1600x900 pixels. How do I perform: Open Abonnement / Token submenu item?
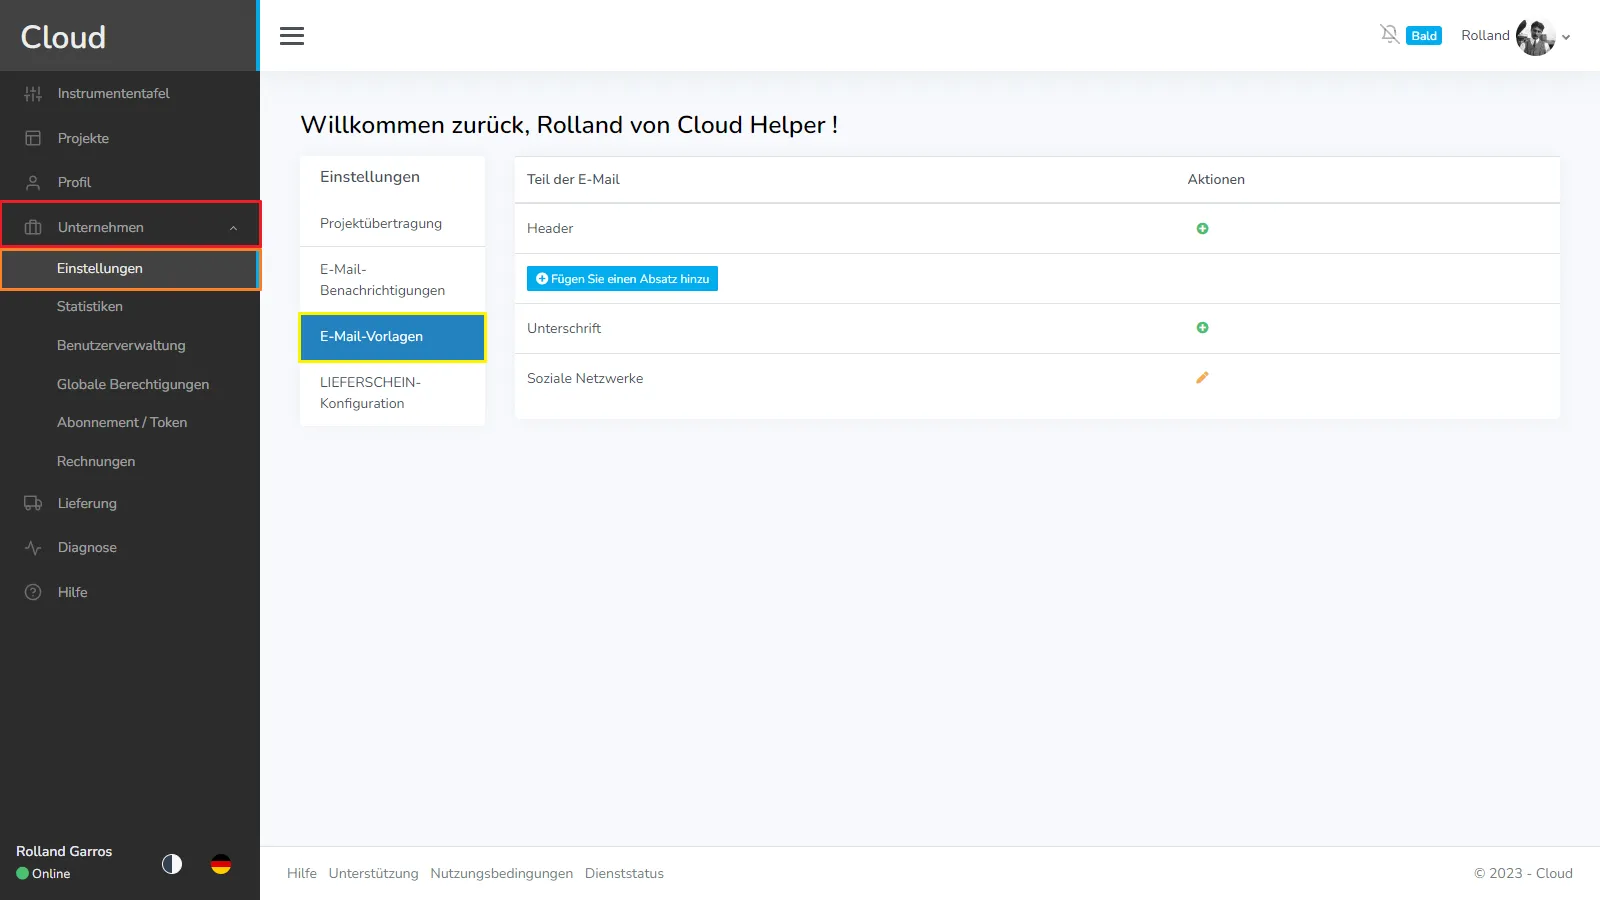coord(122,422)
